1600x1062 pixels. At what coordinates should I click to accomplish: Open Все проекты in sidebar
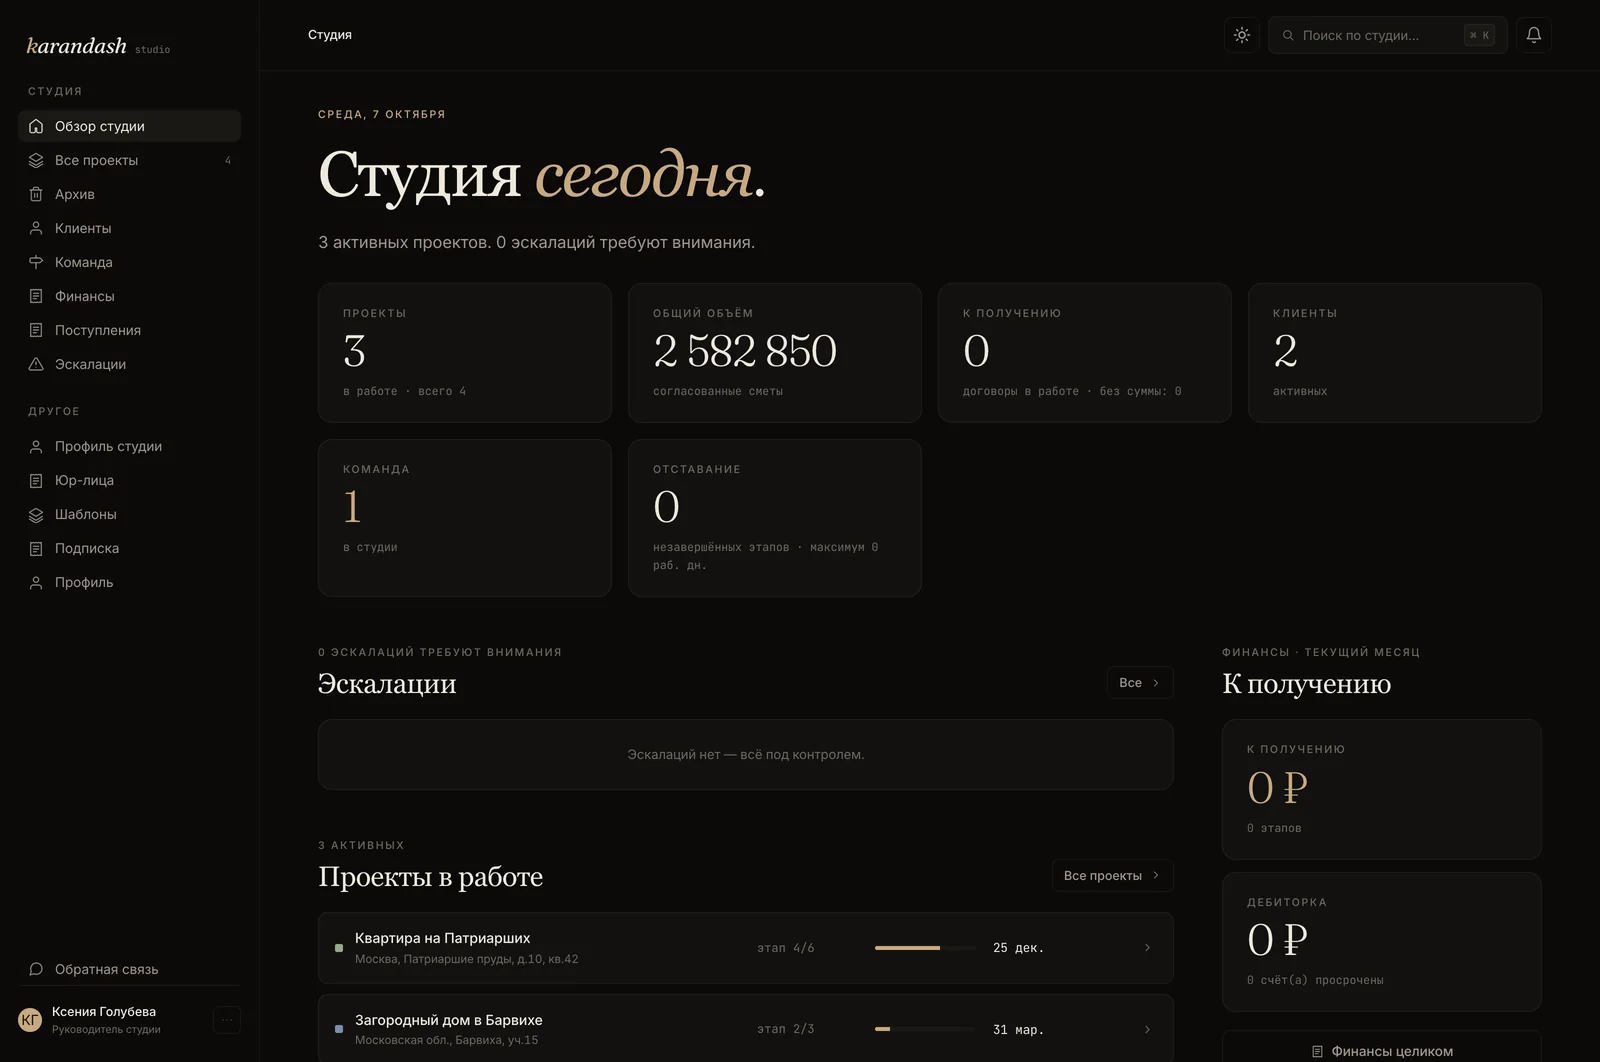(129, 160)
